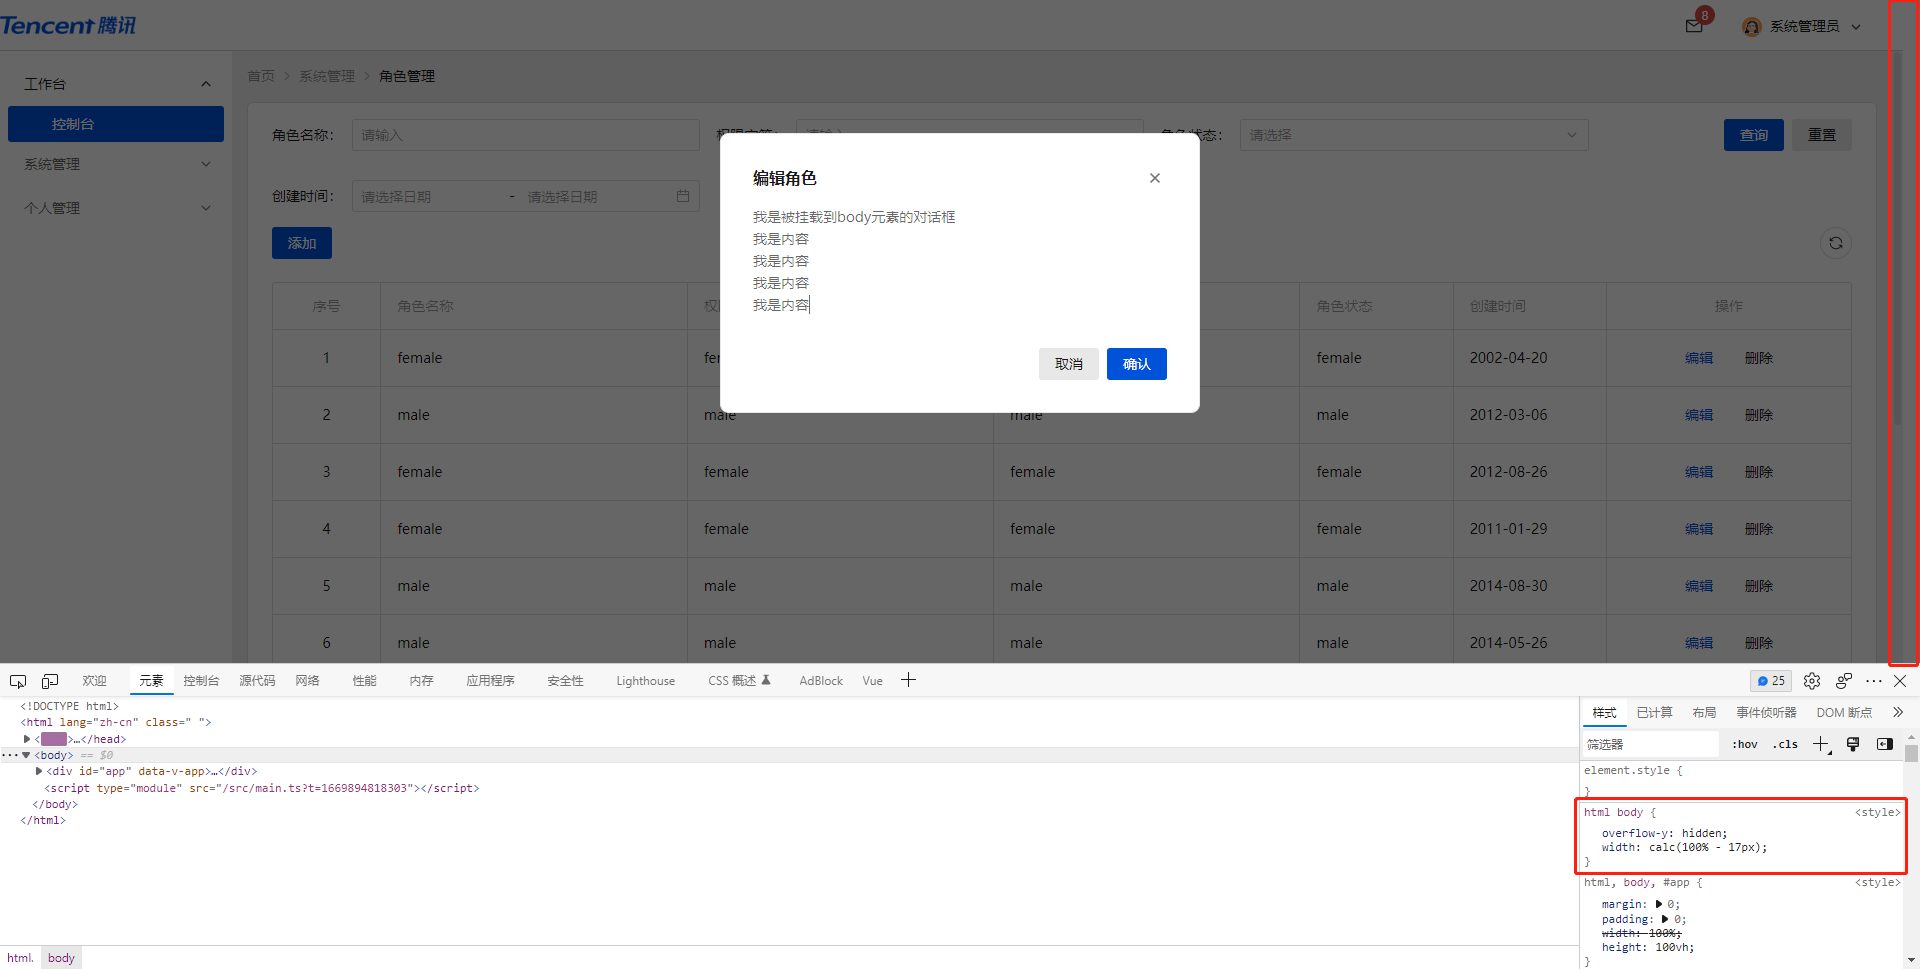Click the issues counter showing 25
The width and height of the screenshot is (1920, 969).
pos(1770,681)
